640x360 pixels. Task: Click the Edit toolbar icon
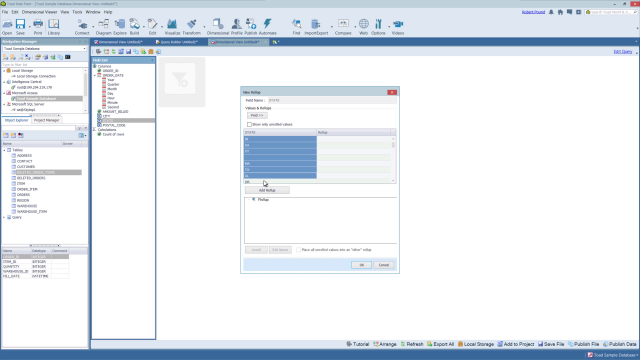pyautogui.click(x=152, y=27)
